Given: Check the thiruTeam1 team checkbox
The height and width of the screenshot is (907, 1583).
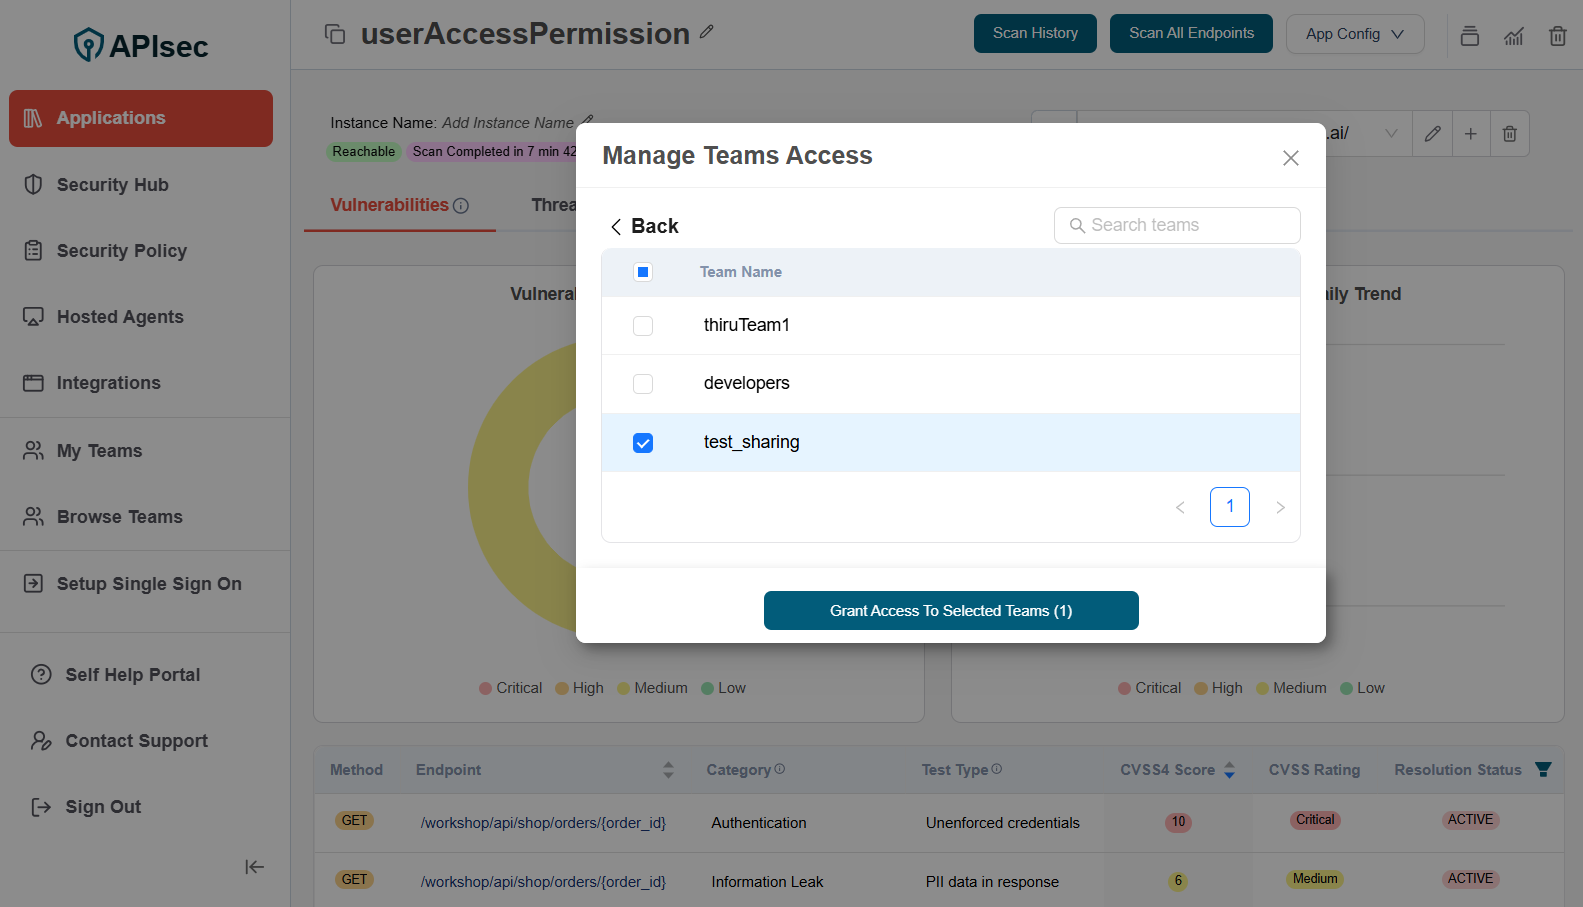Looking at the screenshot, I should [643, 326].
